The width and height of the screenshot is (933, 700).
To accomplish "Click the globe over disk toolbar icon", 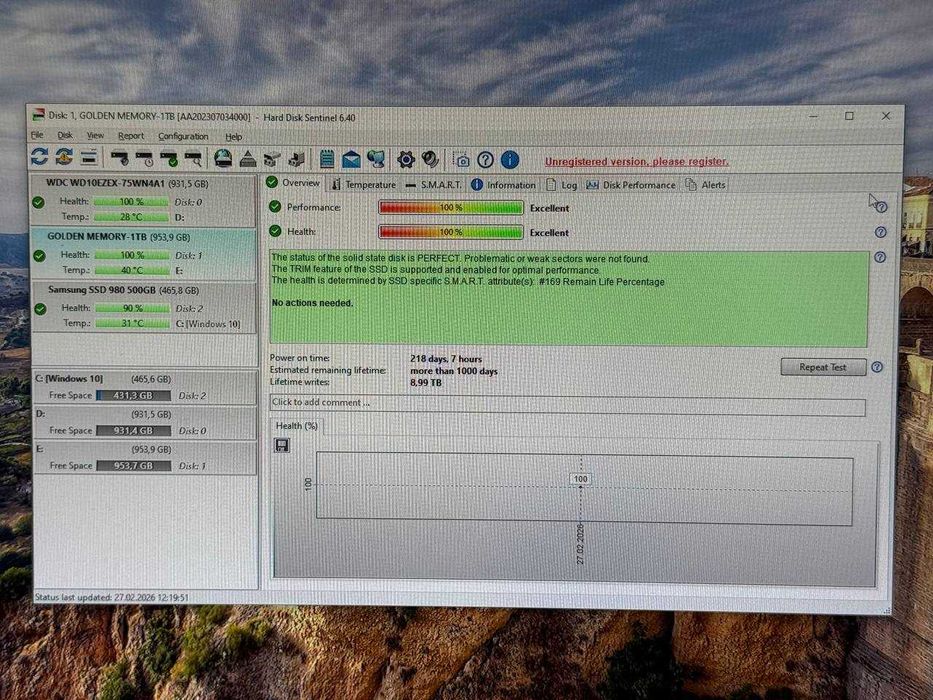I will click(x=223, y=158).
